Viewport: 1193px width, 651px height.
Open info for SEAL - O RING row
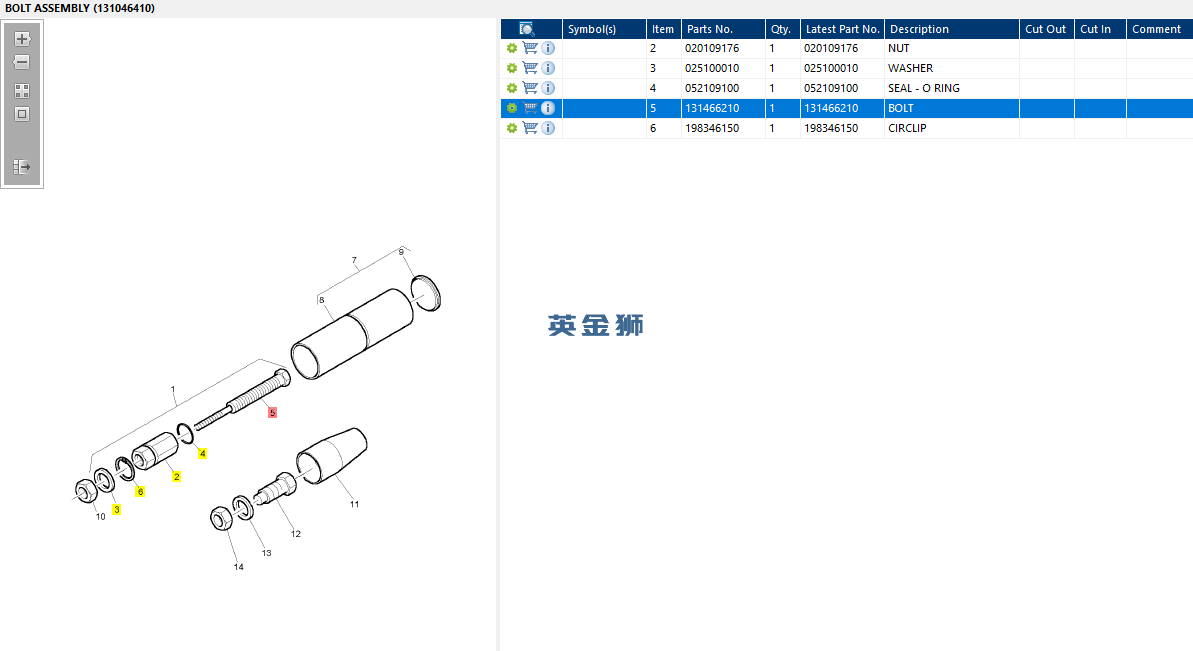click(548, 88)
